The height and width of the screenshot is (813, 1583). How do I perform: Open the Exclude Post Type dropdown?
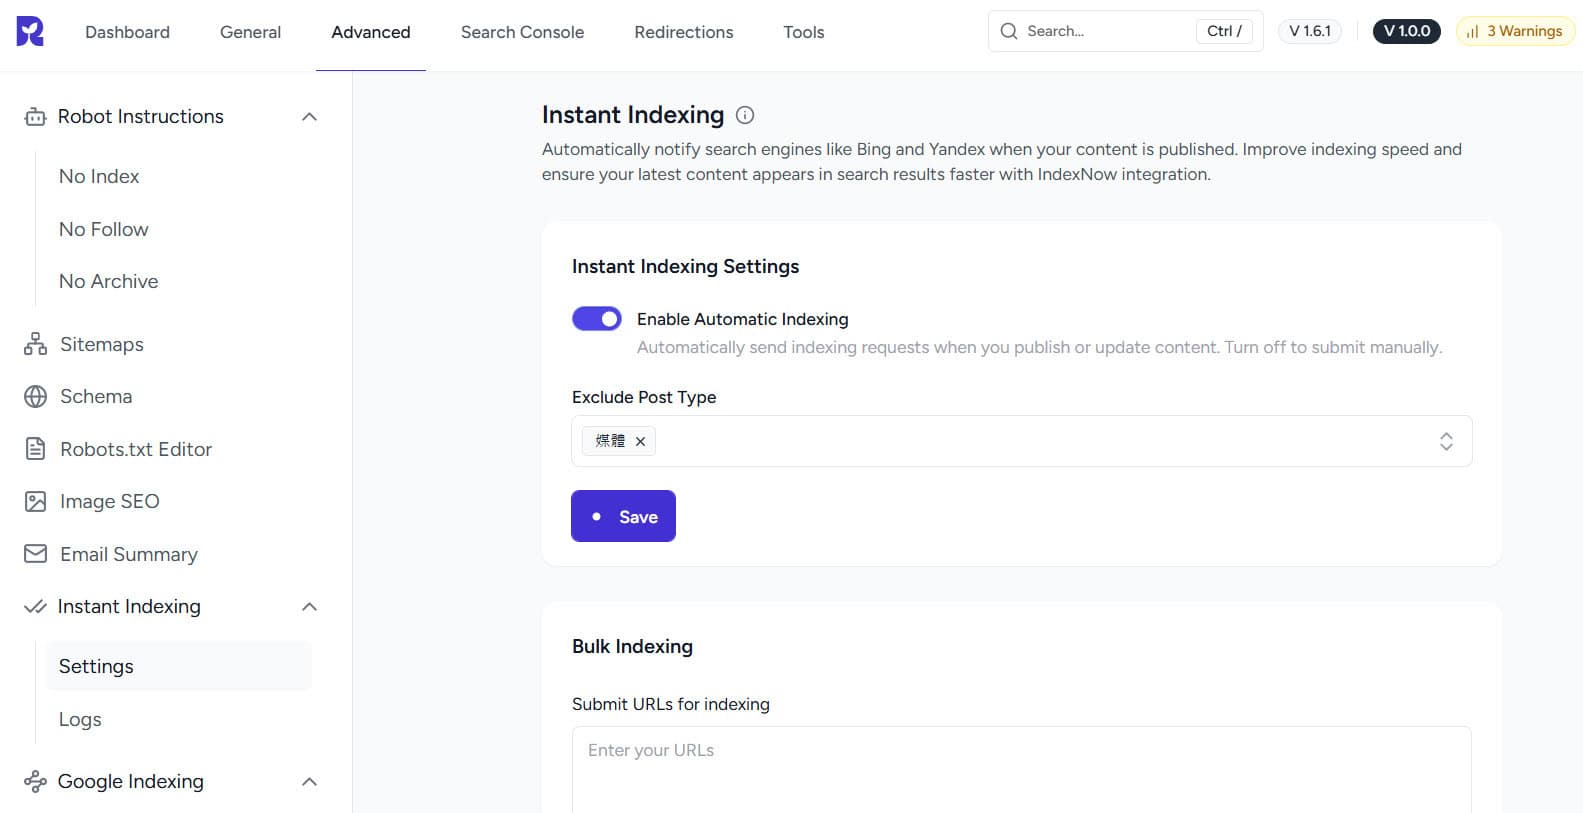[1445, 441]
